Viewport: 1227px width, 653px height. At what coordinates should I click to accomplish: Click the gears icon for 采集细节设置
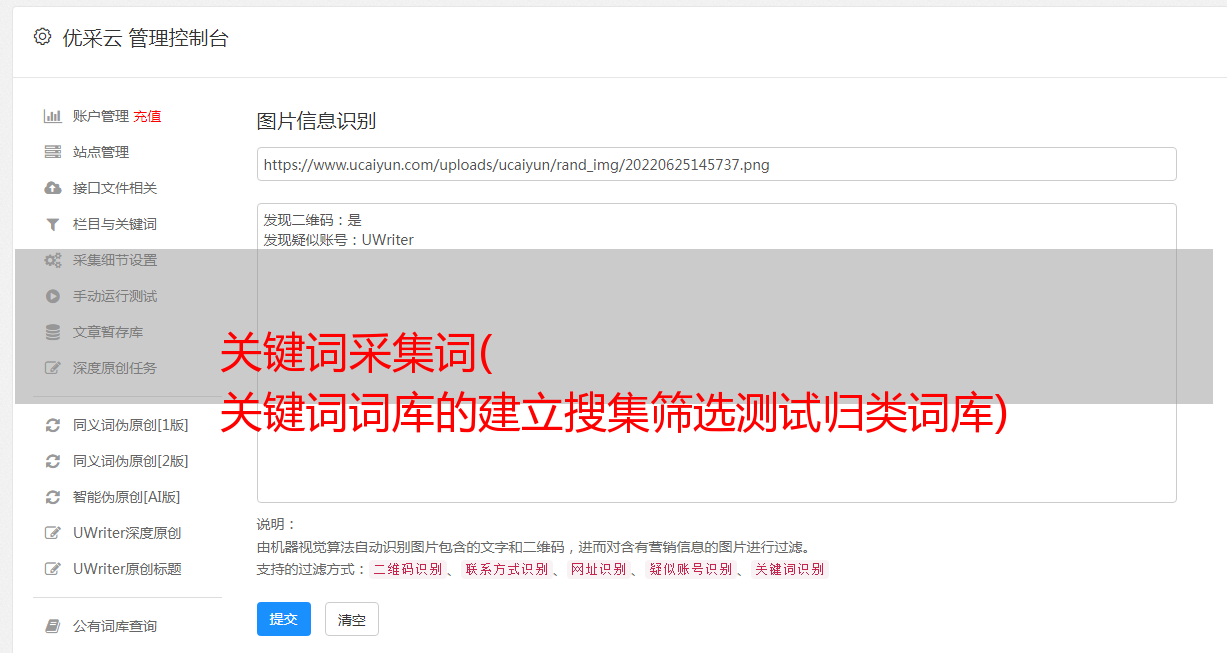point(53,260)
